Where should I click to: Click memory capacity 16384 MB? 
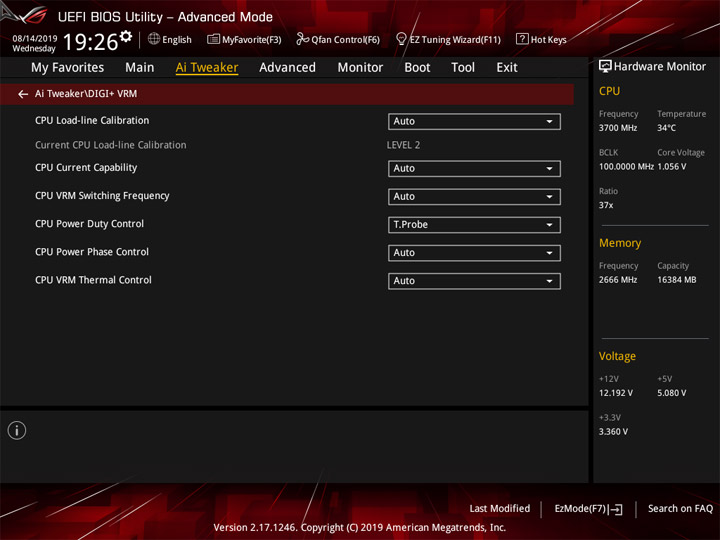click(676, 280)
